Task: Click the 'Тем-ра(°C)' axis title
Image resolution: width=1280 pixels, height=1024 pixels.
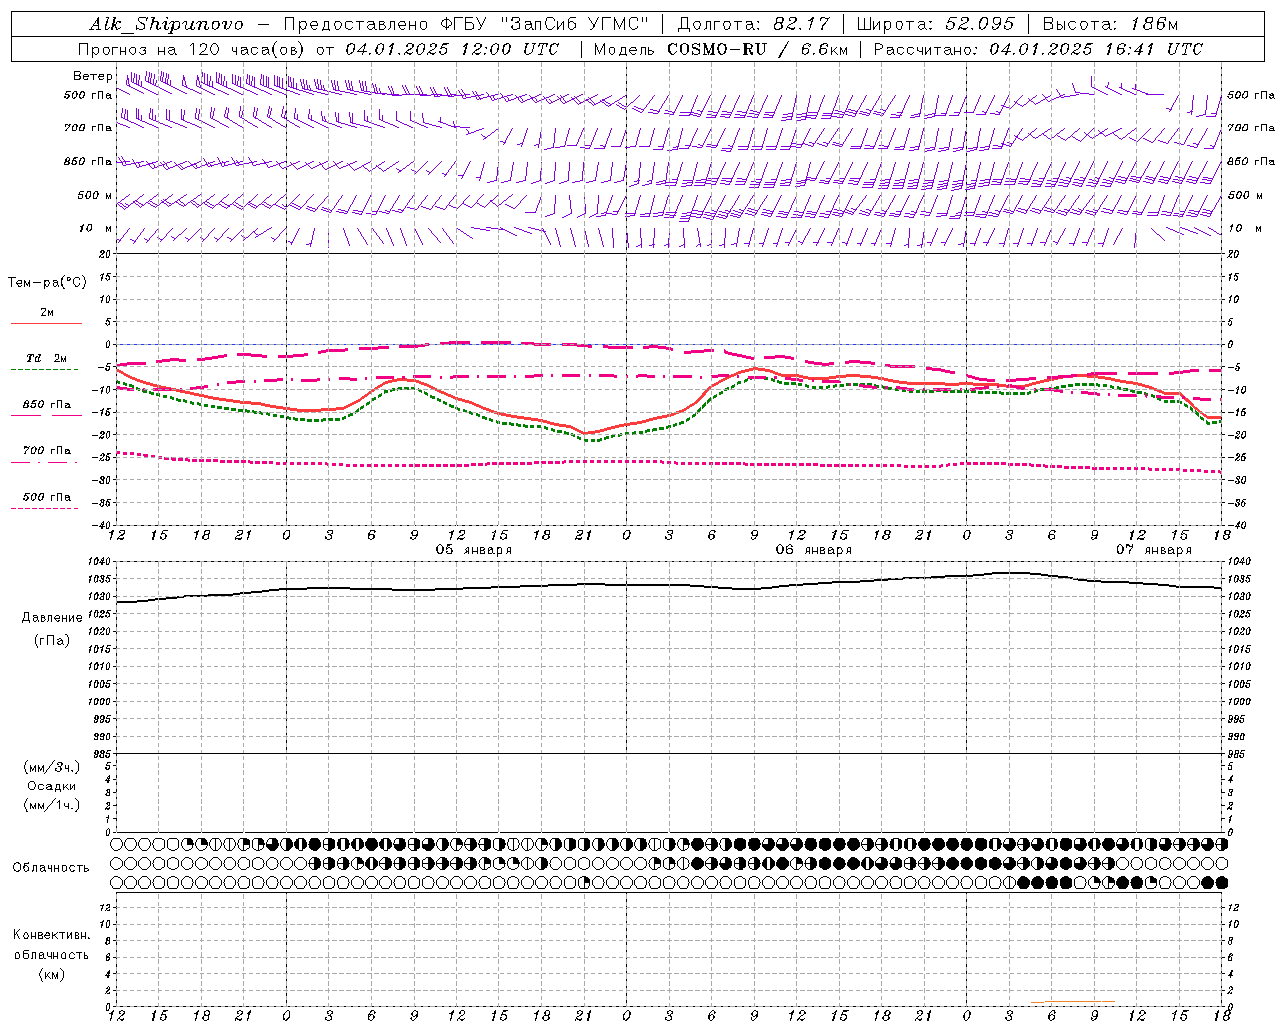Action: click(x=47, y=283)
